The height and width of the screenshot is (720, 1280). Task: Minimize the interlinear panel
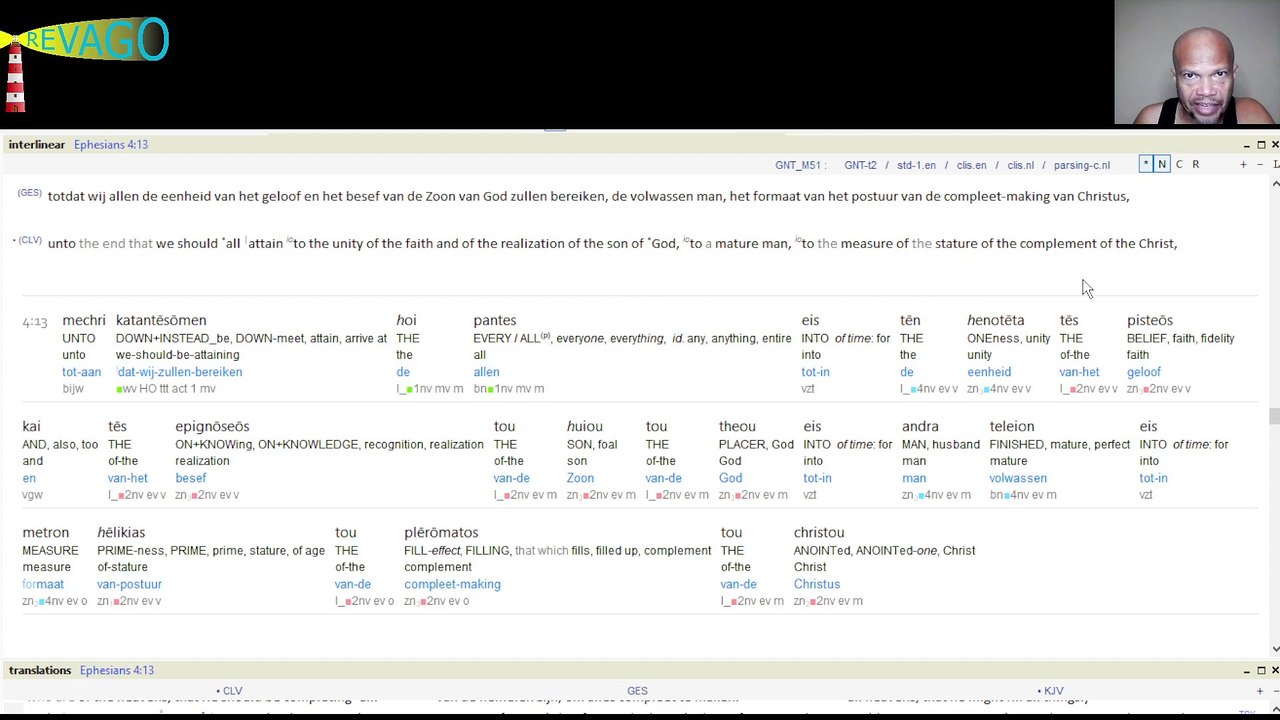click(x=1247, y=145)
